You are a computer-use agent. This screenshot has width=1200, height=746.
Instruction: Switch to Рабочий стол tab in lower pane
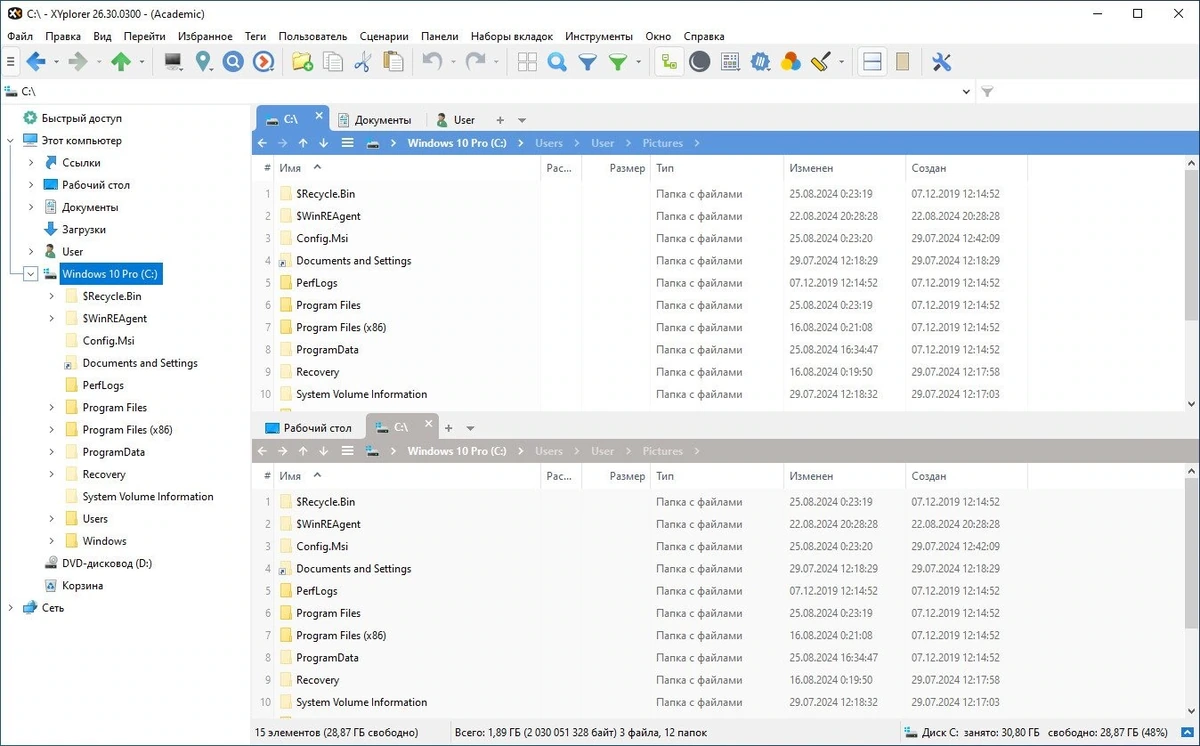(308, 428)
